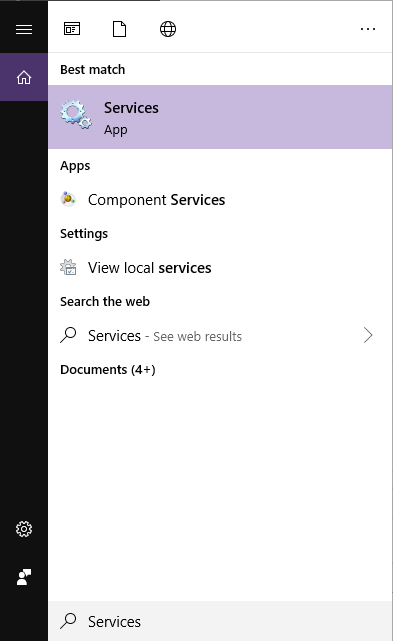Click the Services gears app icon

[76, 114]
